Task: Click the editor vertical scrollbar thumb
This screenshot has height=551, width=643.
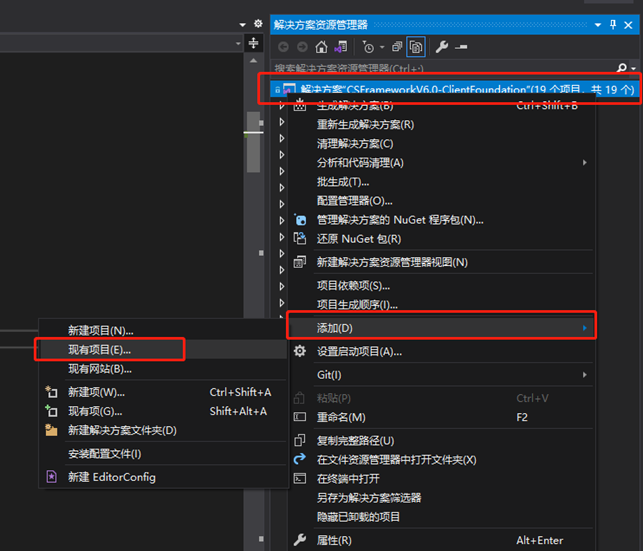Action: [253, 142]
